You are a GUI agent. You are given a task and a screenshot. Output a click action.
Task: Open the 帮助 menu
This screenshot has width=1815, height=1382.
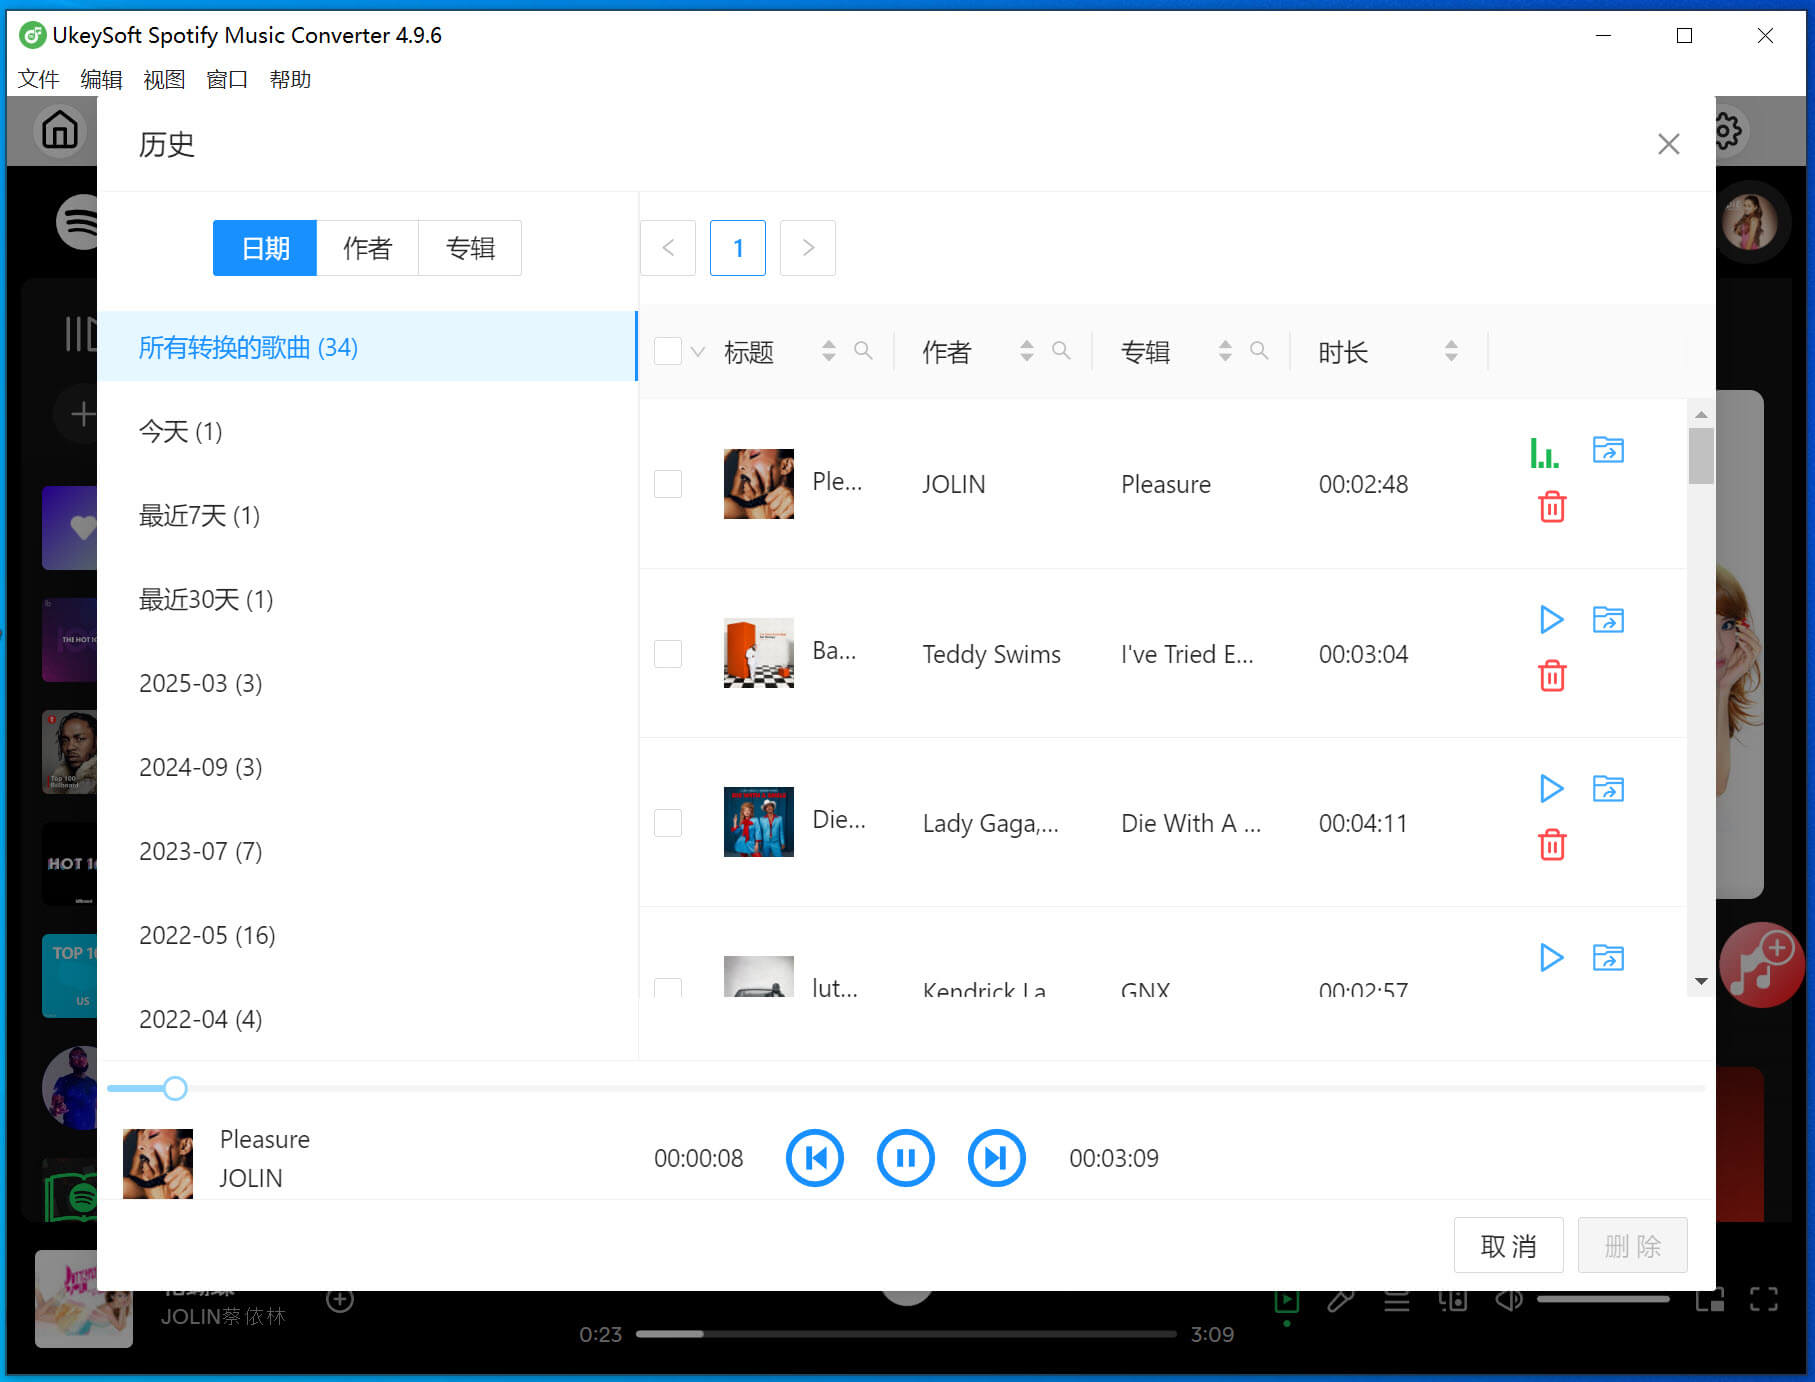point(290,79)
